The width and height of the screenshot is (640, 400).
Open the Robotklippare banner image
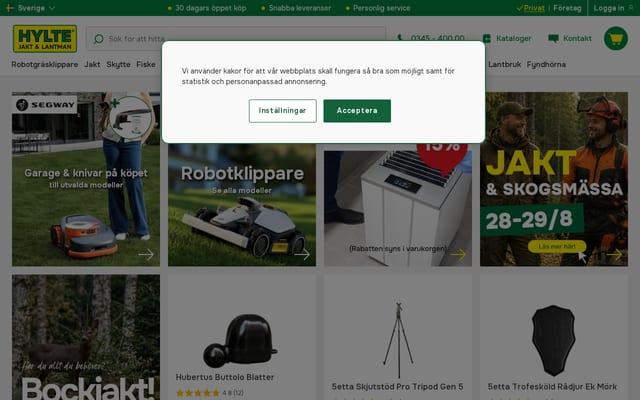point(242,205)
